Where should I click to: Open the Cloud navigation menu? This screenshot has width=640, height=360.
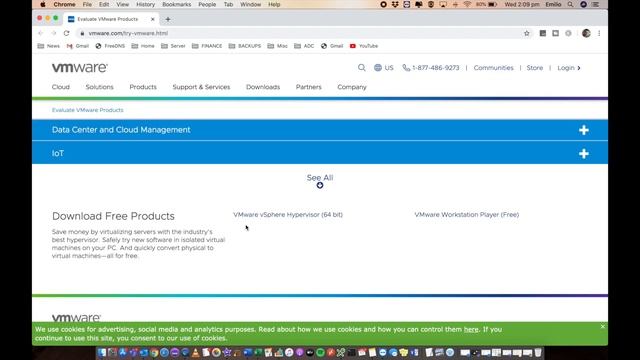click(61, 87)
